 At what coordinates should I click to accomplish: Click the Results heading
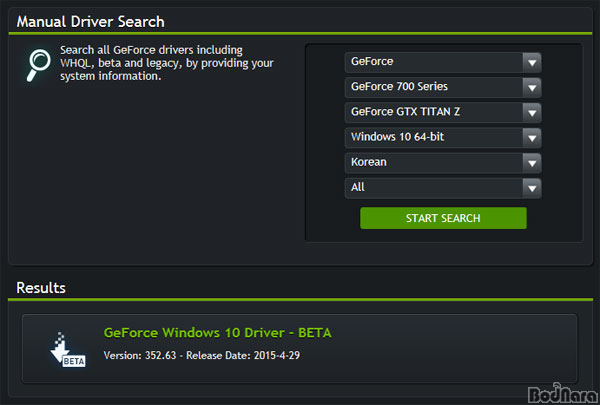click(x=41, y=288)
